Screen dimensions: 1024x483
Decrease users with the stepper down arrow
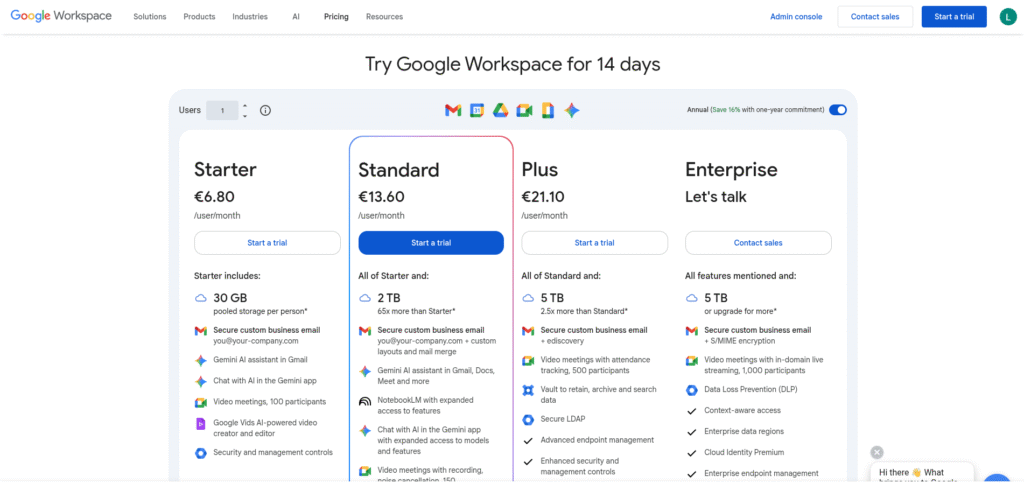click(x=245, y=116)
